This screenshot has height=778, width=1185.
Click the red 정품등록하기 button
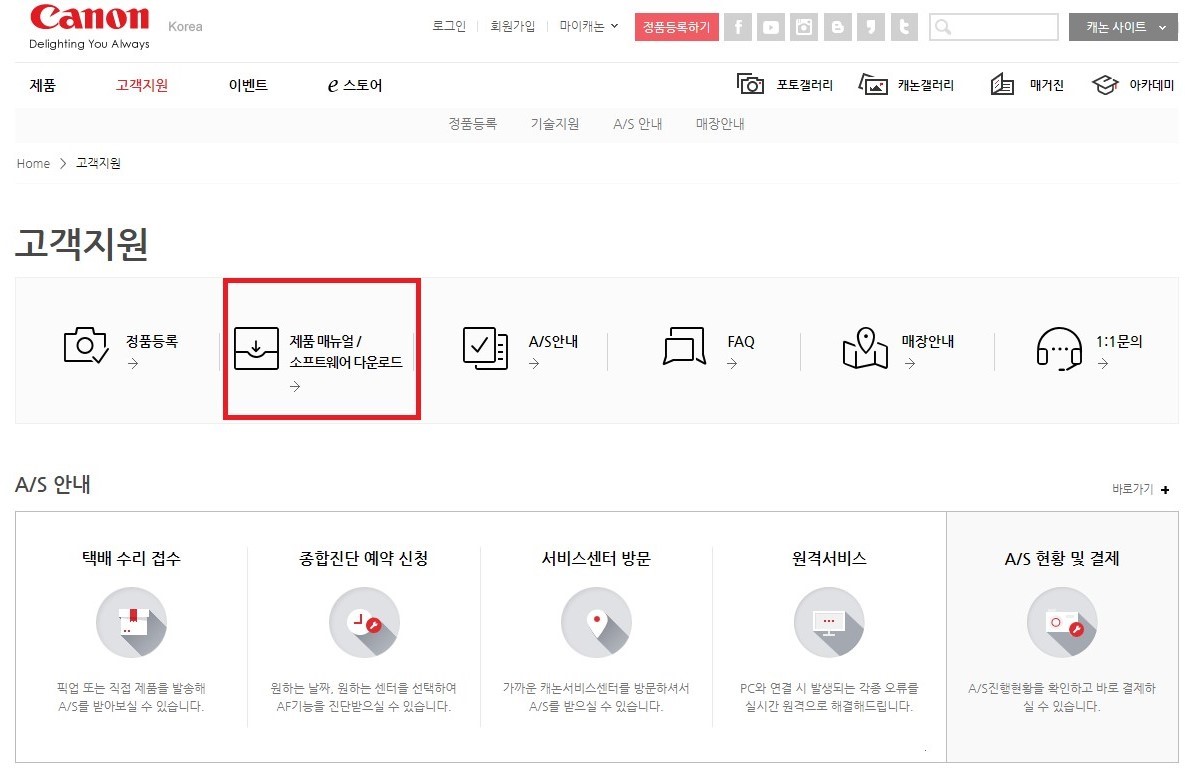[x=676, y=27]
